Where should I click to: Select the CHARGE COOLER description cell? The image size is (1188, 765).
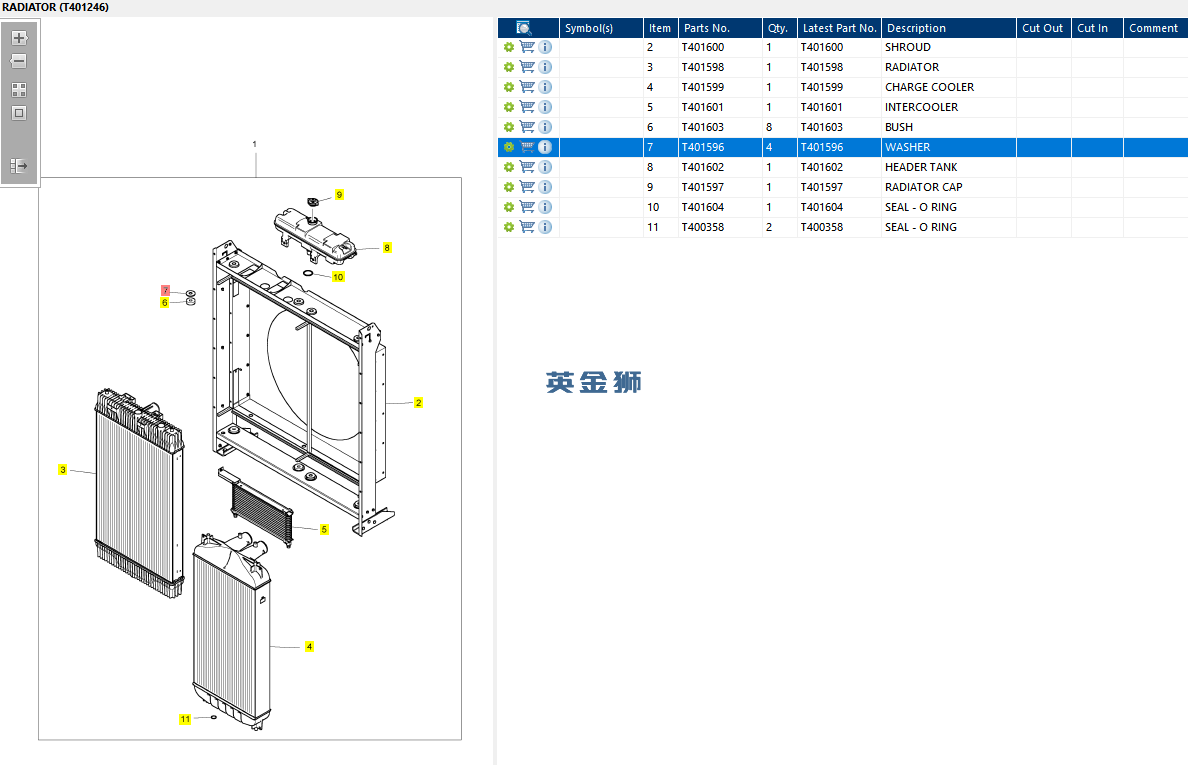pyautogui.click(x=949, y=87)
